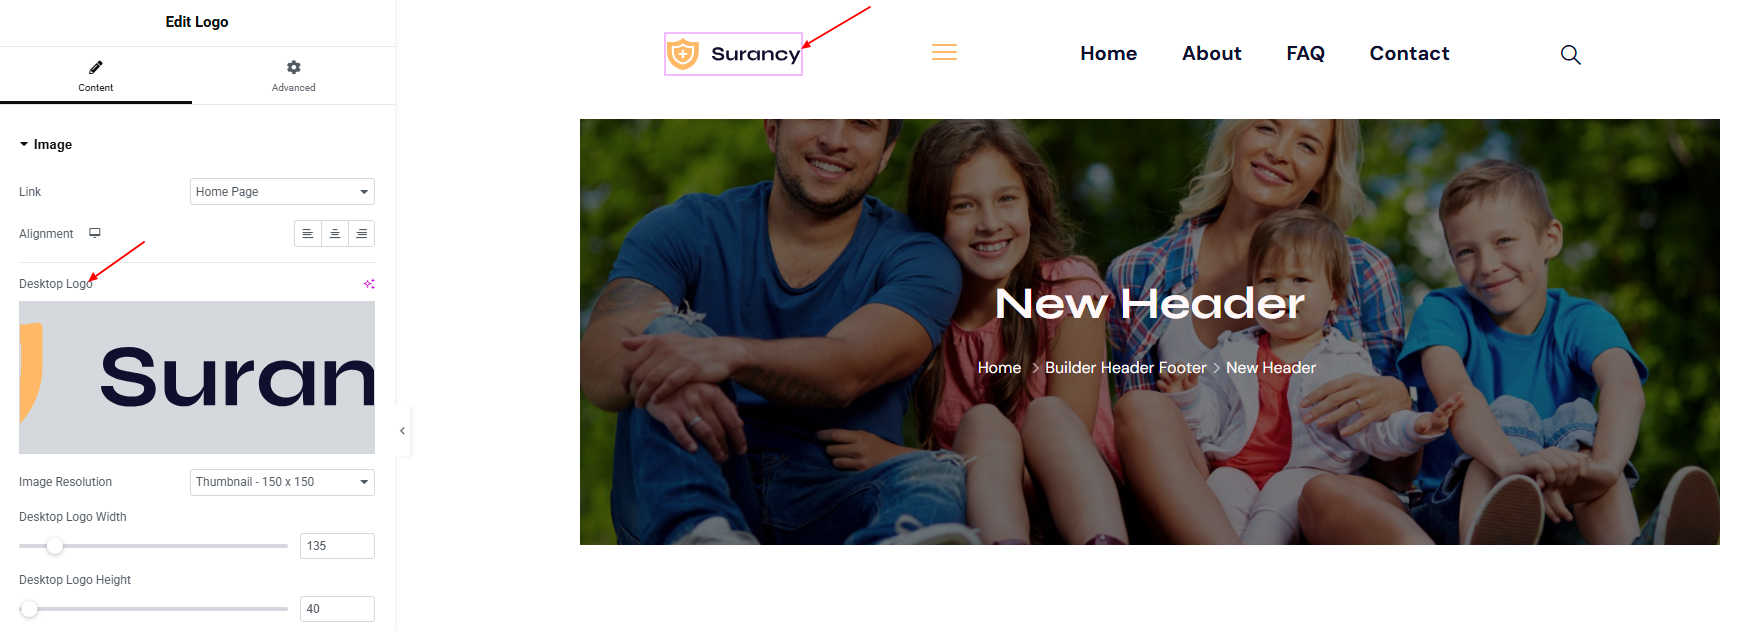This screenshot has width=1761, height=631.
Task: Click Builder Header Footer breadcrumb link
Action: pyautogui.click(x=1125, y=368)
